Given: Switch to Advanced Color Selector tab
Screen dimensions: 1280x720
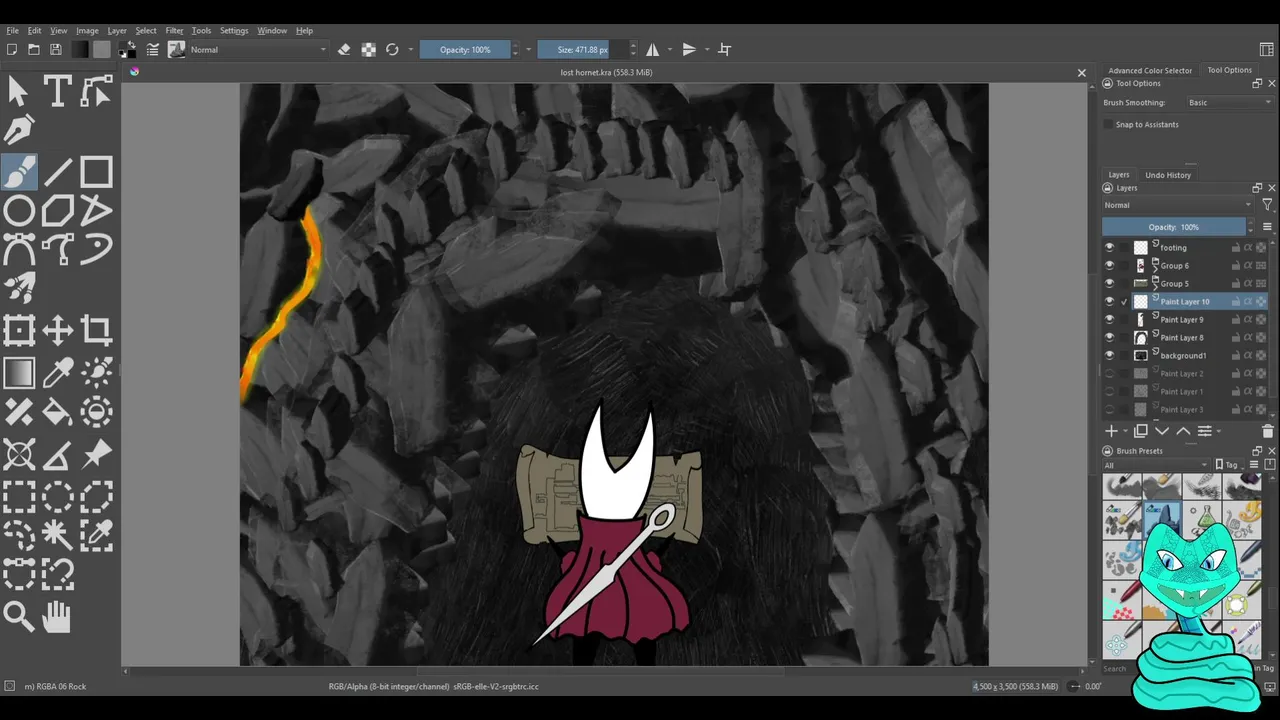Looking at the screenshot, I should 1150,71.
